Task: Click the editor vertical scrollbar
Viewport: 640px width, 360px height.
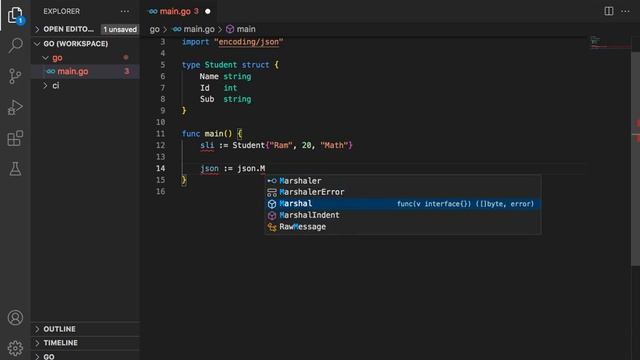Action: click(635, 159)
